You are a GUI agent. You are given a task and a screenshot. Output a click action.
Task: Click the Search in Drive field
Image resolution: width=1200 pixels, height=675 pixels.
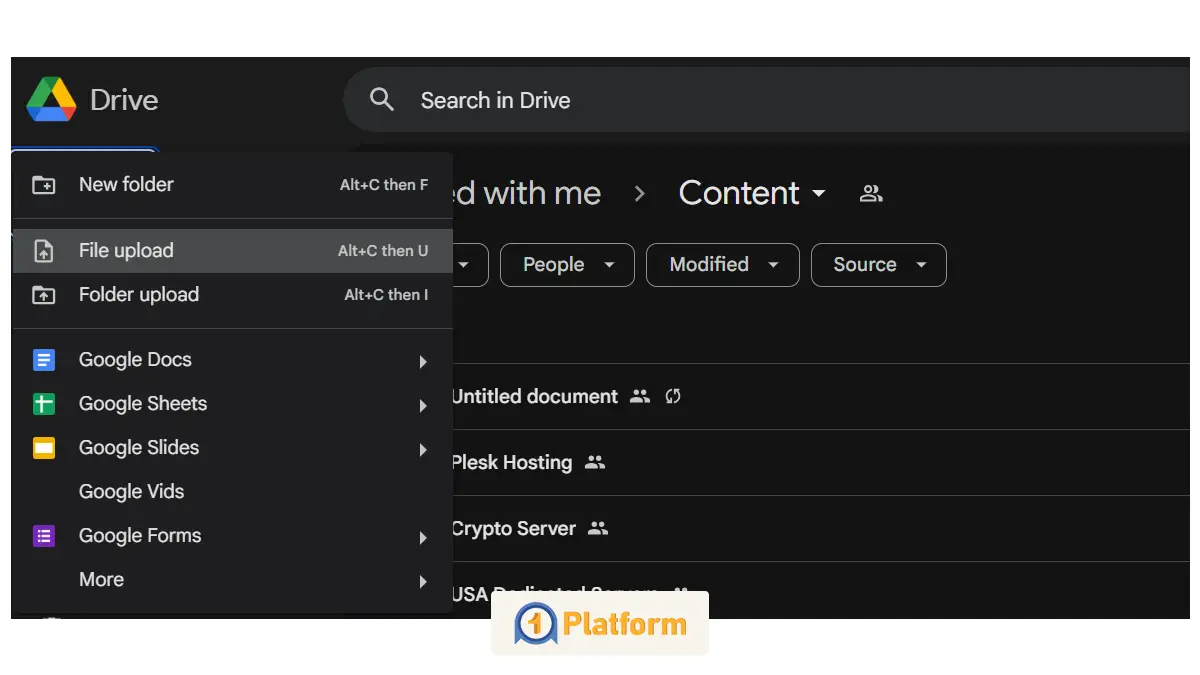pyautogui.click(x=700, y=100)
